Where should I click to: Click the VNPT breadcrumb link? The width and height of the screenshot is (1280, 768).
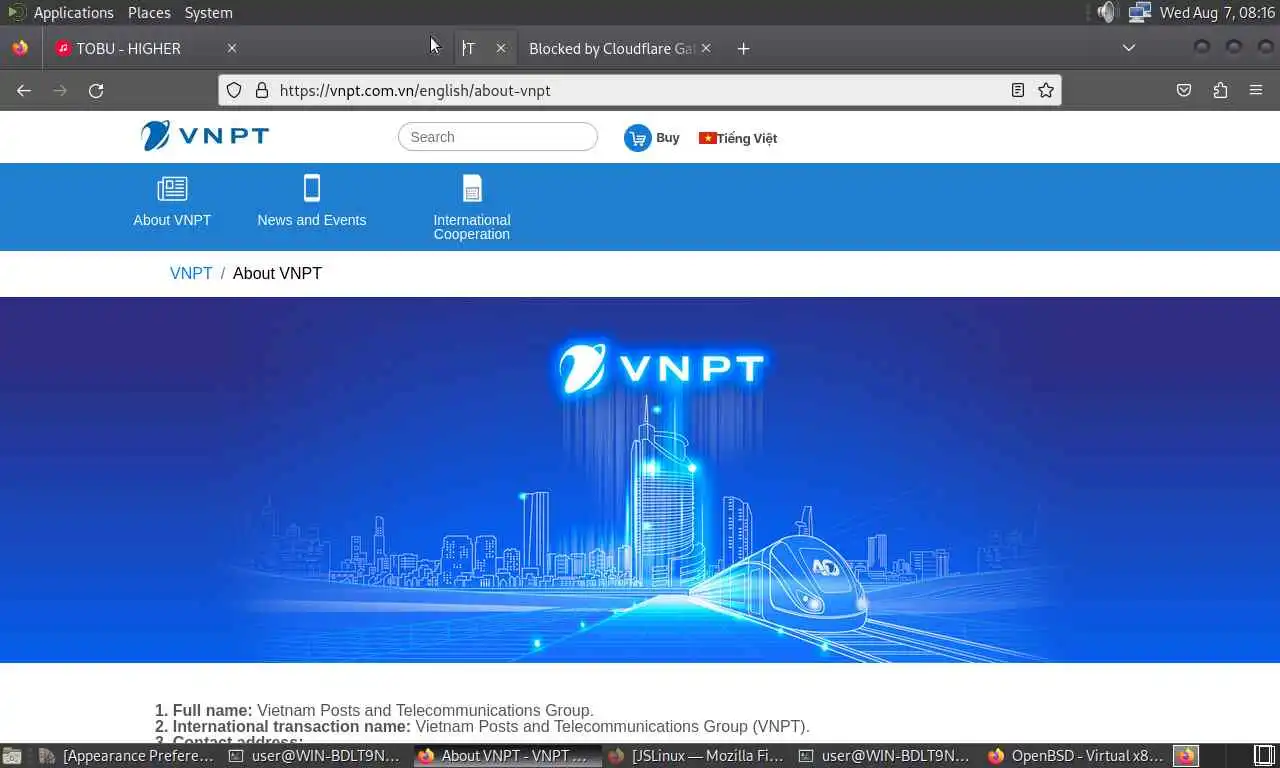click(x=191, y=273)
